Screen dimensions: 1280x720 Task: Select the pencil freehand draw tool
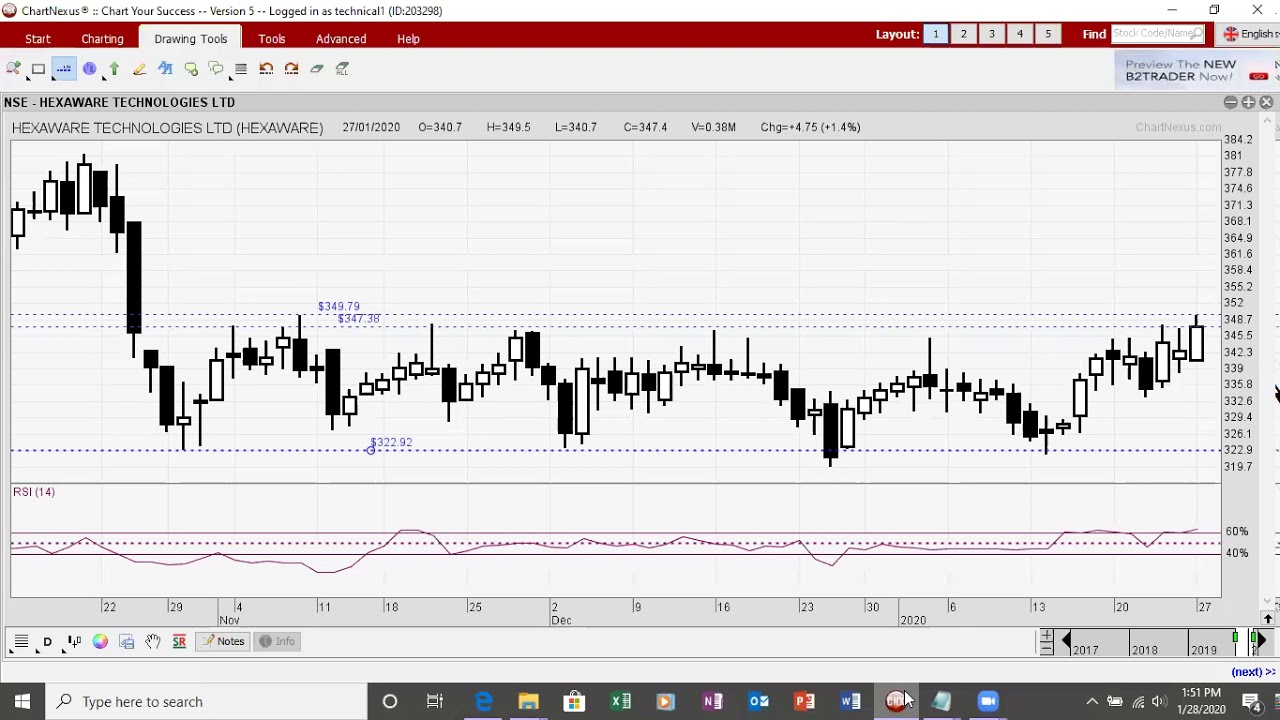point(140,69)
